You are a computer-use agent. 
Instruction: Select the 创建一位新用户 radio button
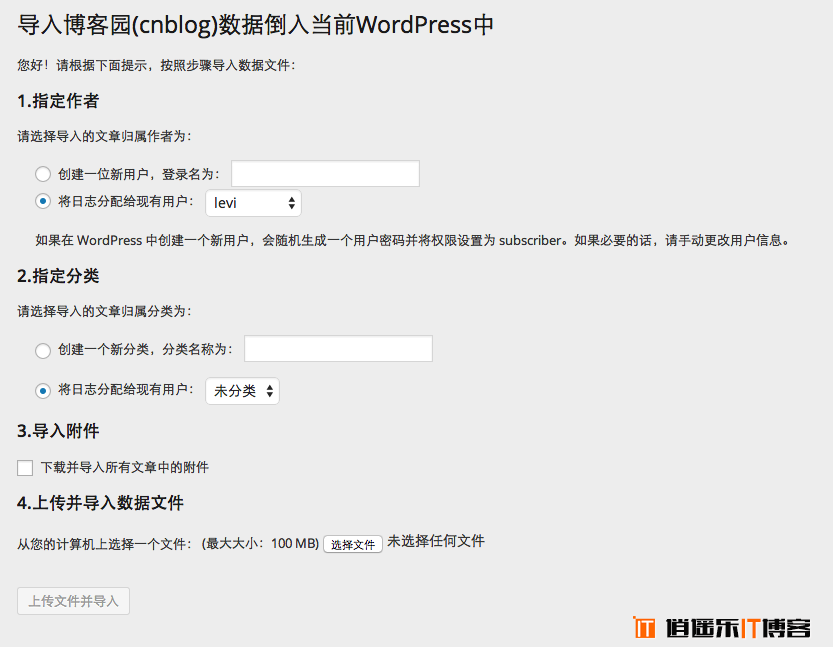click(42, 174)
